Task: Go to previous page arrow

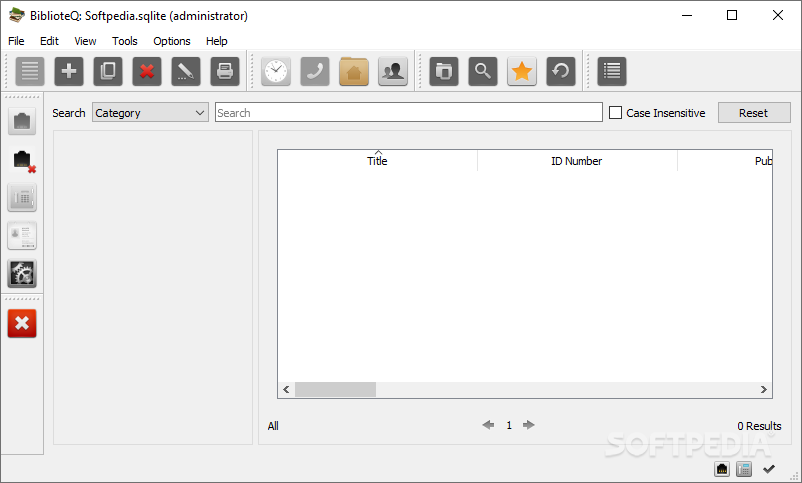Action: (488, 425)
